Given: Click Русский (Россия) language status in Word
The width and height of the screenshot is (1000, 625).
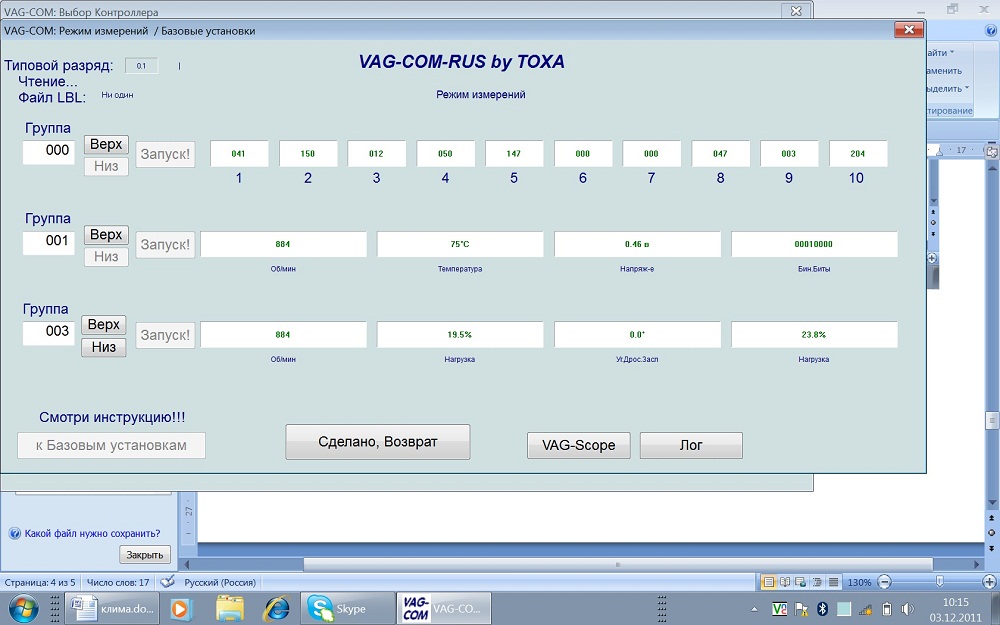Looking at the screenshot, I should (220, 582).
